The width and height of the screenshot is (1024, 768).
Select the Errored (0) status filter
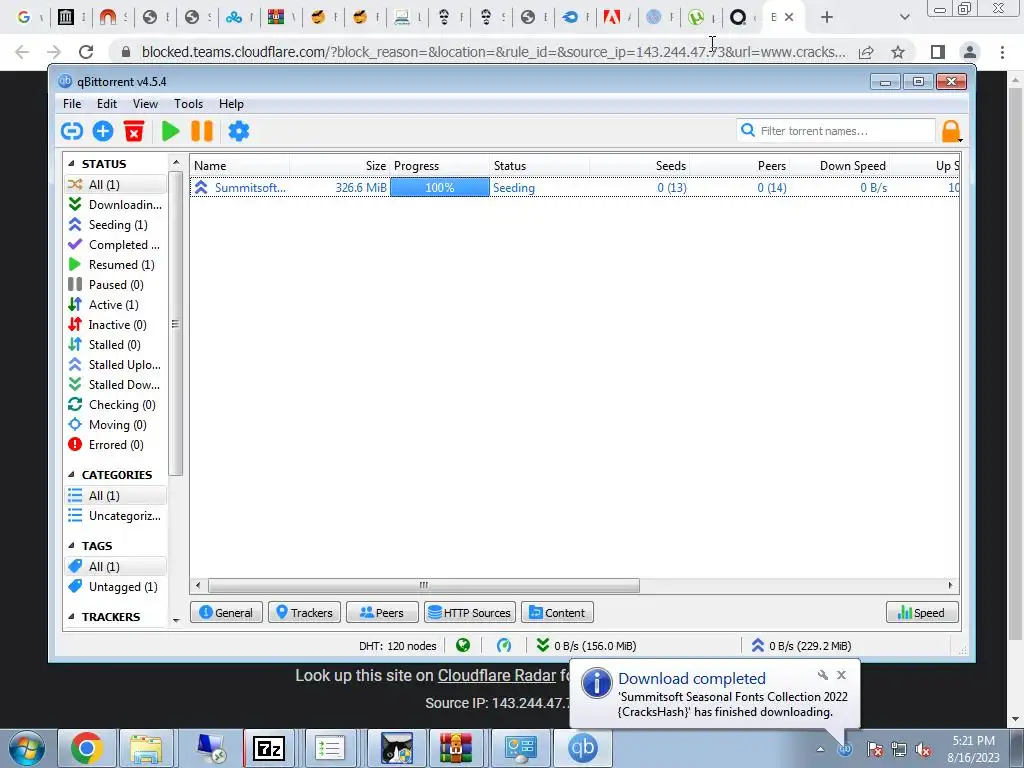point(116,445)
